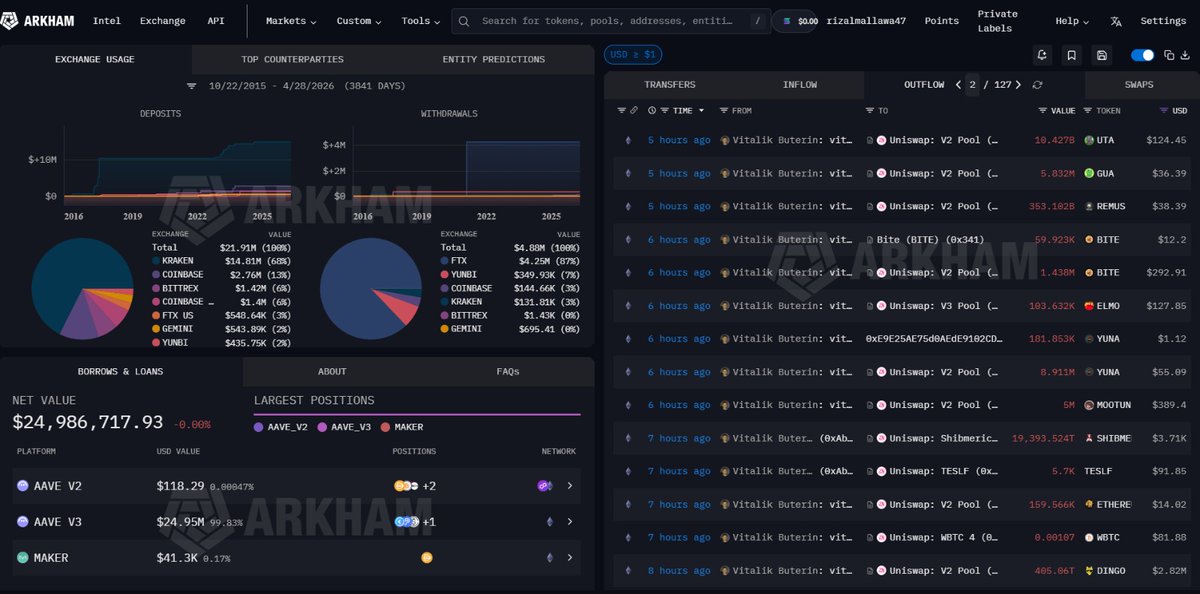Download the transfers table

click(x=1186, y=55)
